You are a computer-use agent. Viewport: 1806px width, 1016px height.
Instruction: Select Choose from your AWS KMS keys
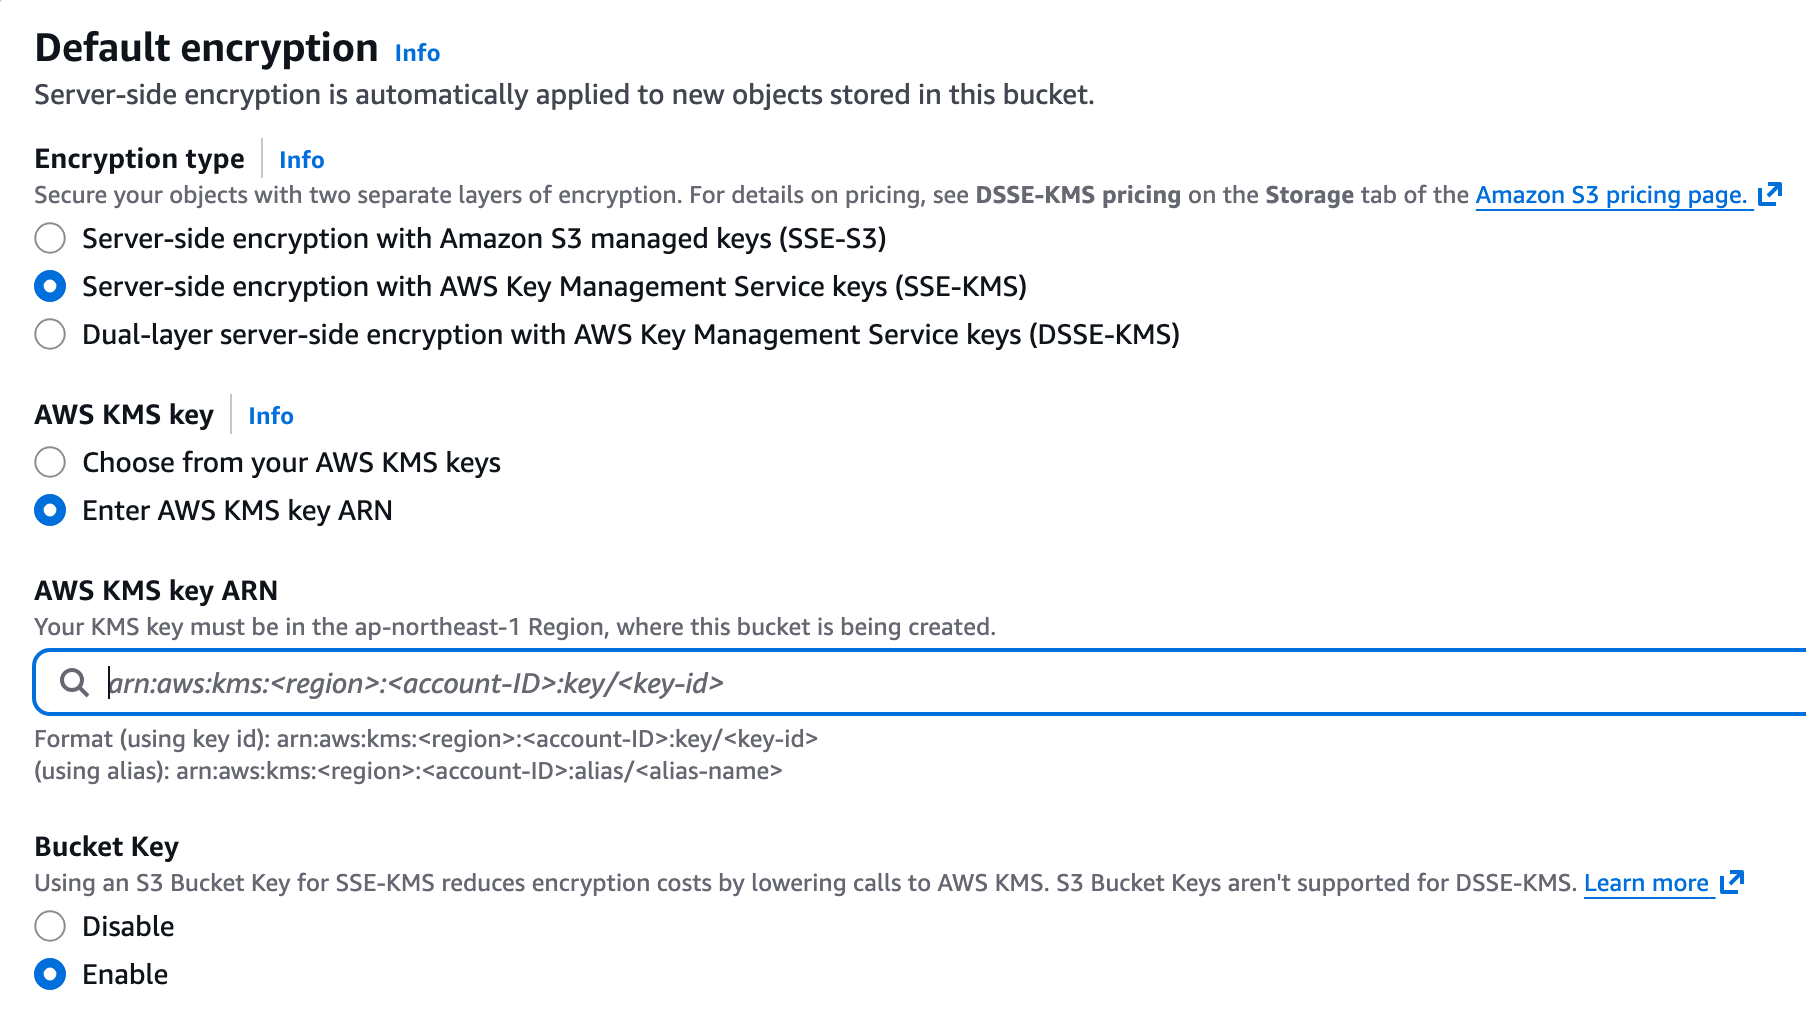point(49,462)
